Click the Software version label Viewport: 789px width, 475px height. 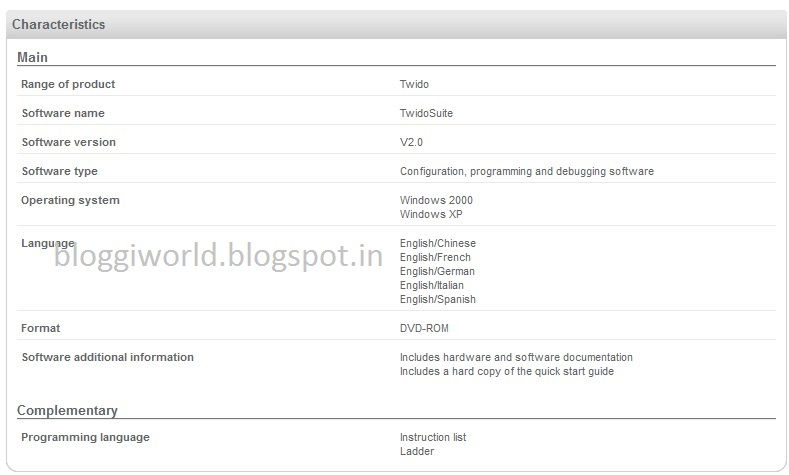point(68,142)
